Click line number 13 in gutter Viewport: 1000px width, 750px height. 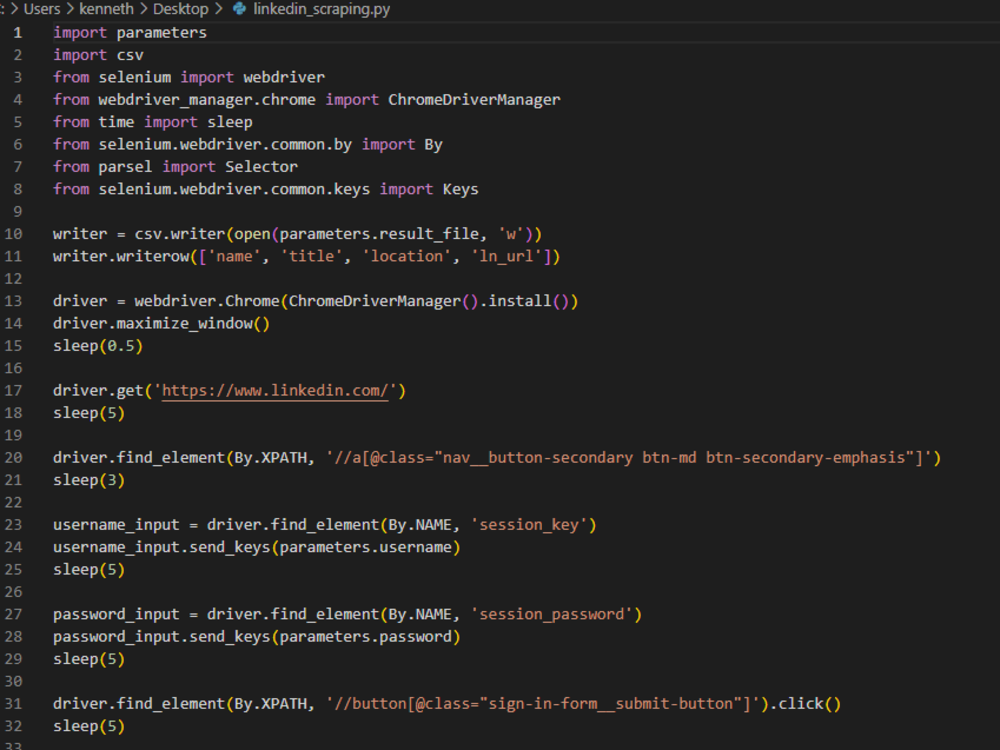click(13, 301)
